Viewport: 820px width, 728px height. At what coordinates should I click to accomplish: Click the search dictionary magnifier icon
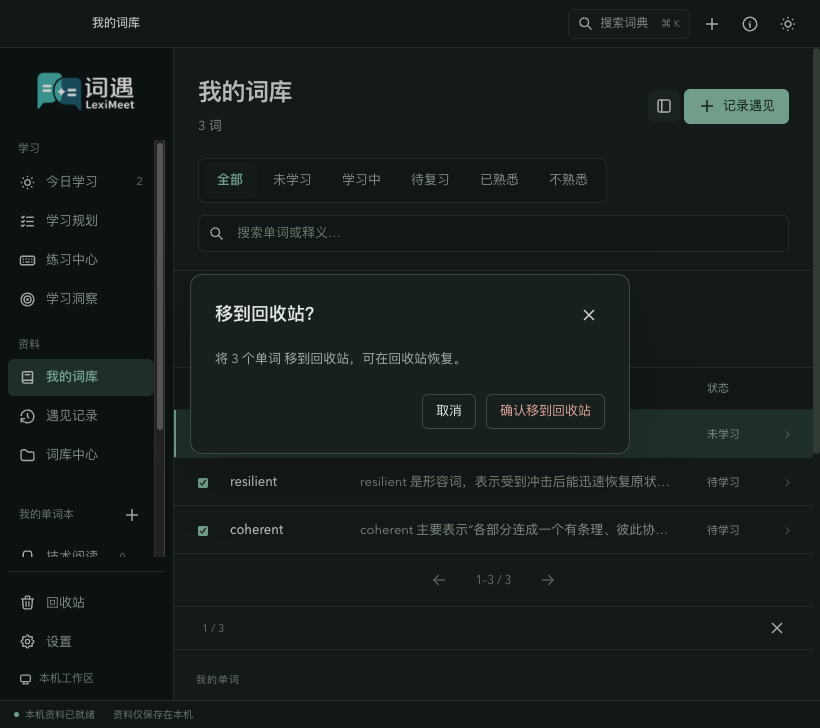(x=585, y=24)
